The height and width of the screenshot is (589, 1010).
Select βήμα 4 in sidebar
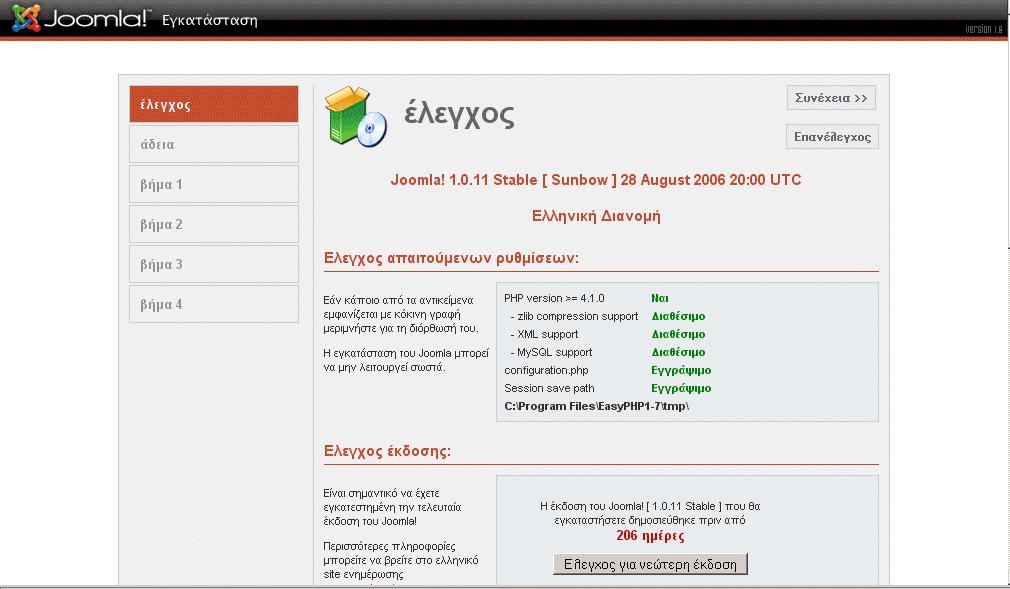pos(214,304)
